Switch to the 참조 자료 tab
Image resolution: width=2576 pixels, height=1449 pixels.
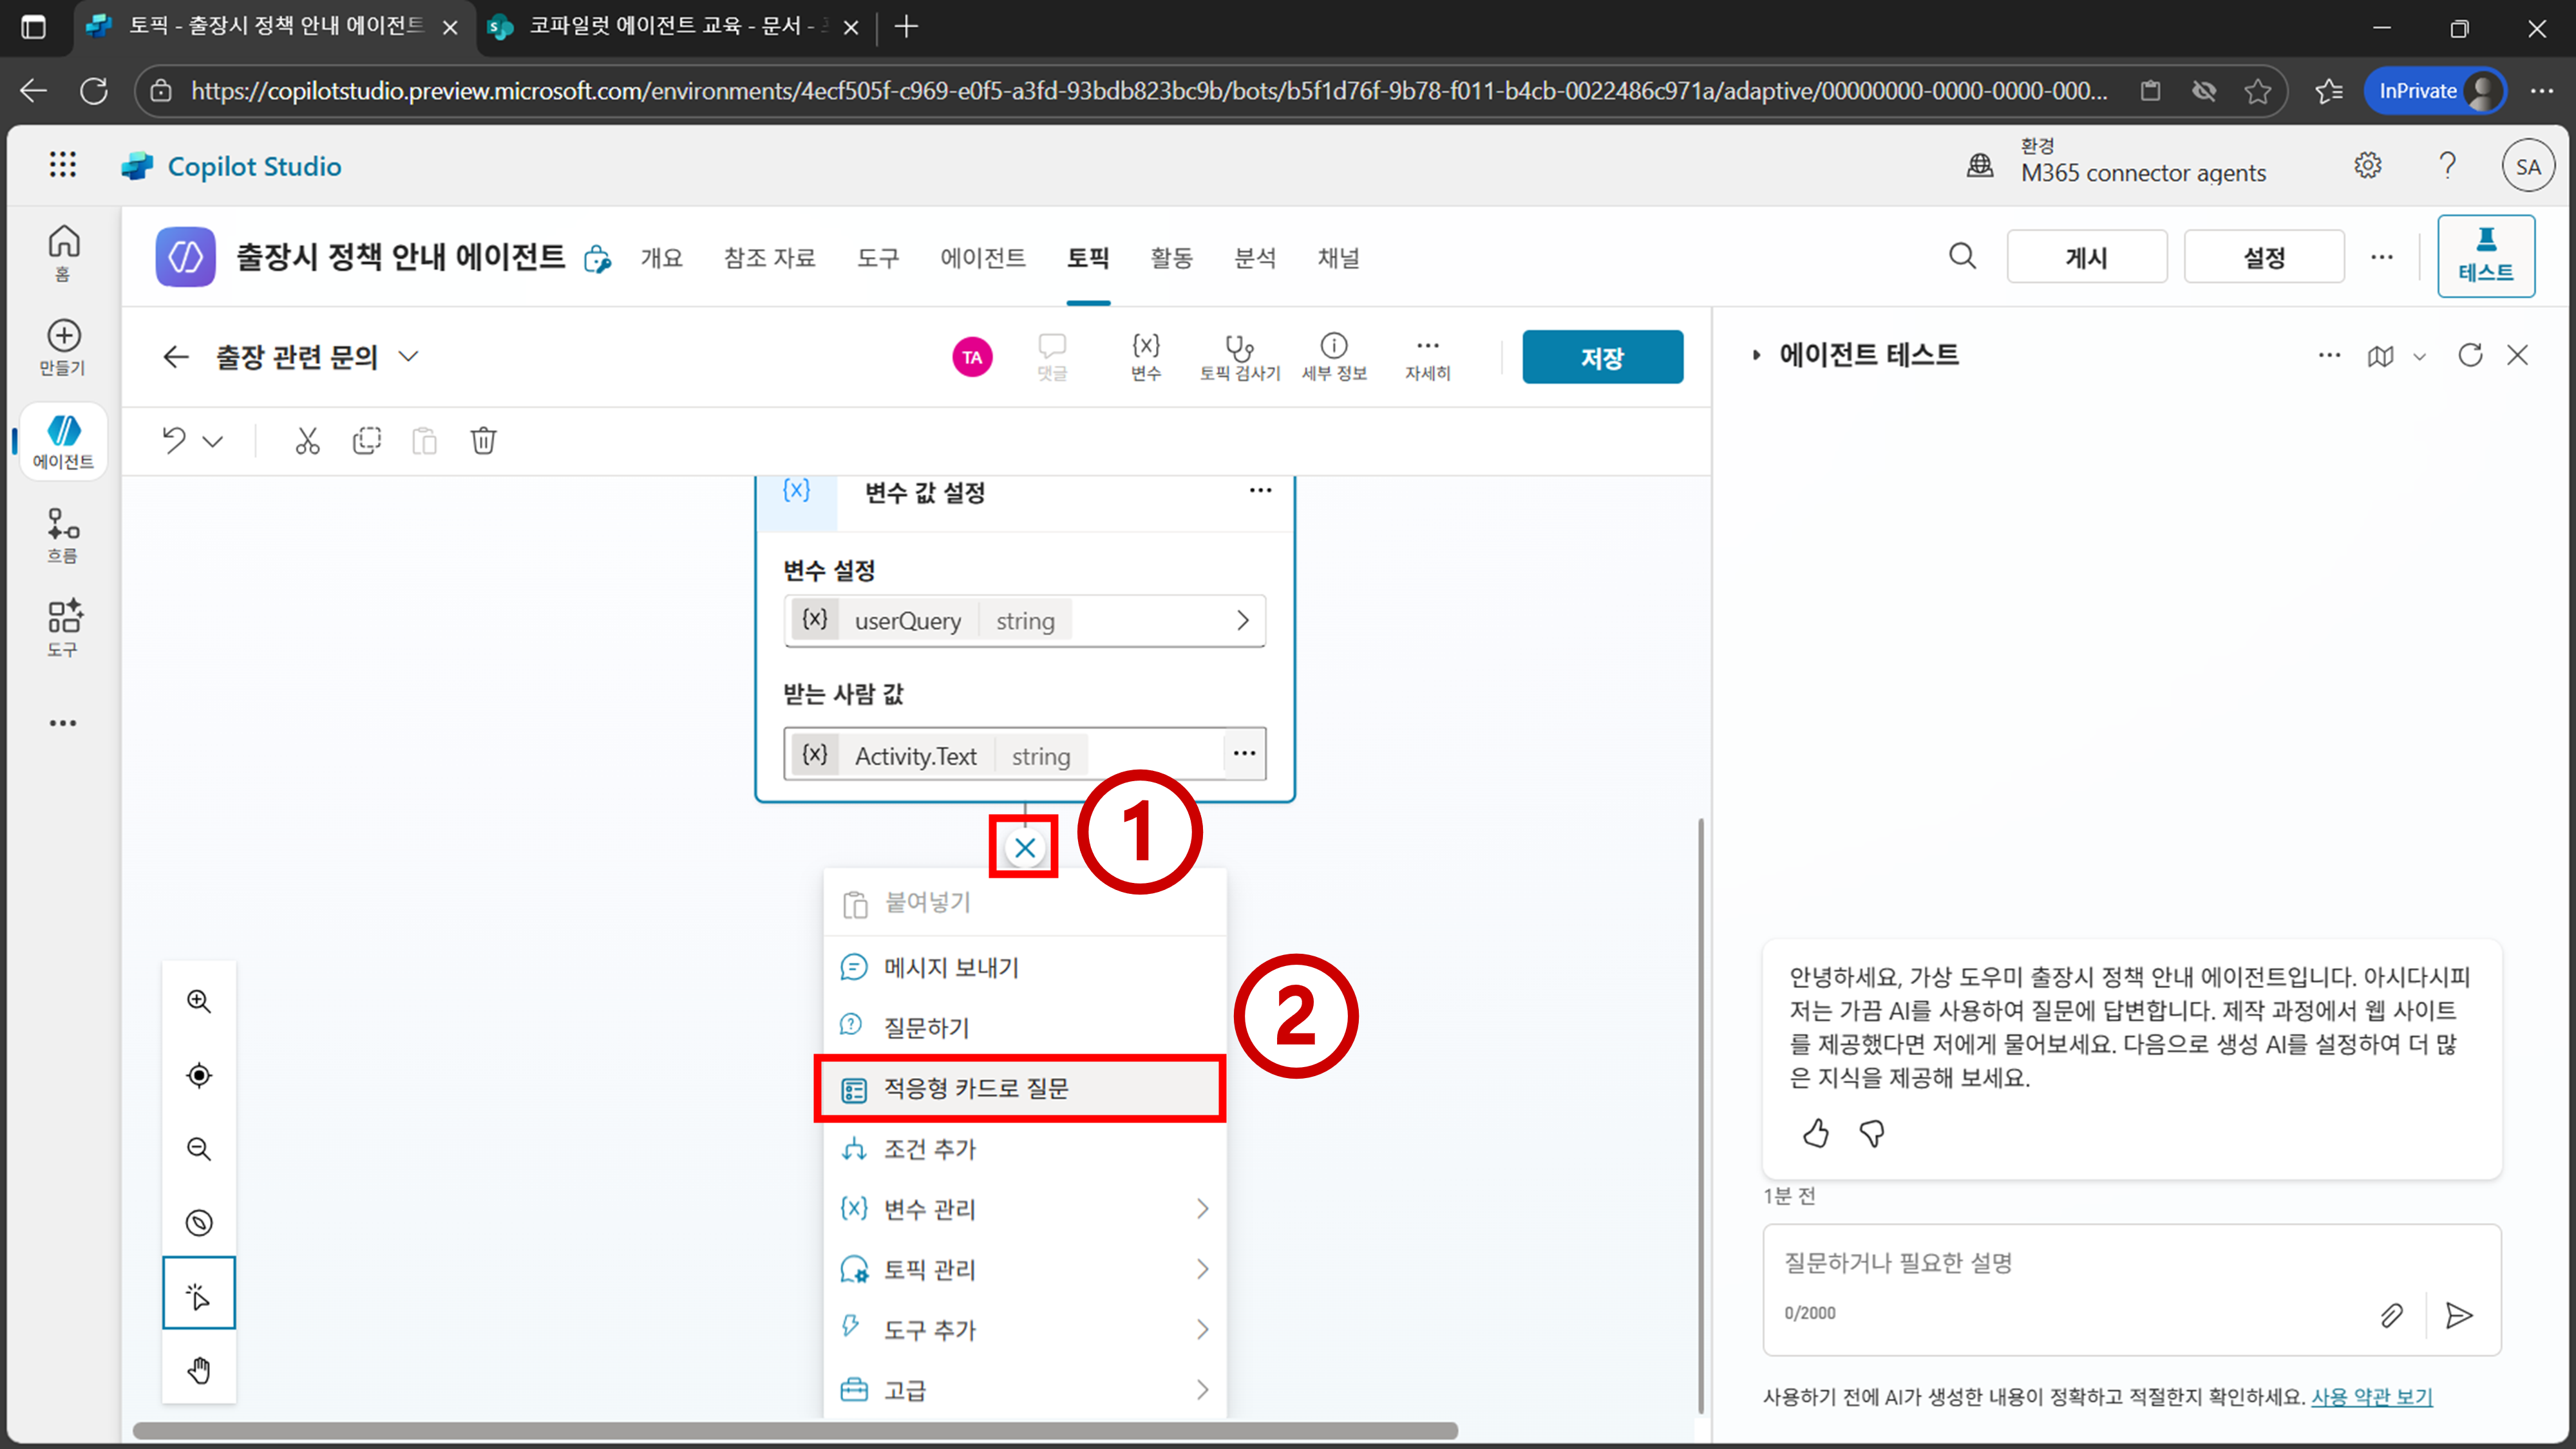769,258
